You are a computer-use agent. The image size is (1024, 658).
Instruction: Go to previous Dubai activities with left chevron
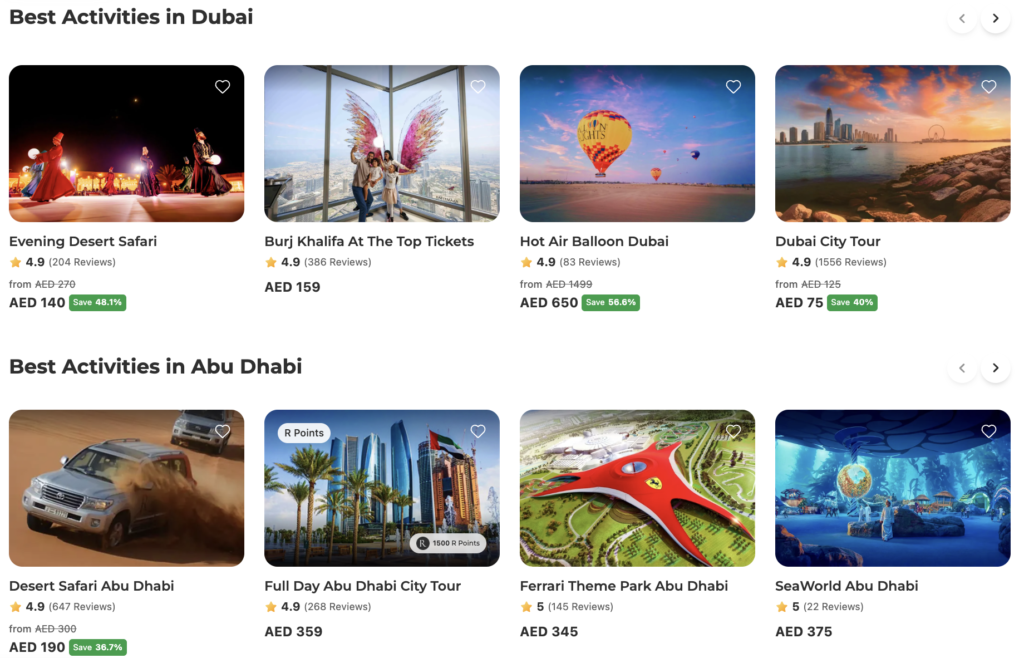[x=962, y=18]
